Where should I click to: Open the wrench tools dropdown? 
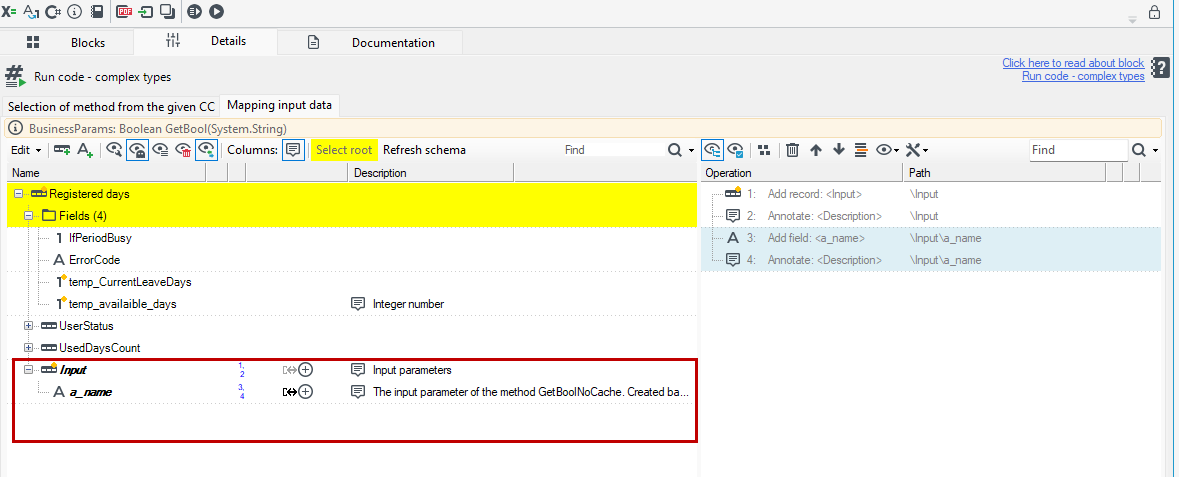917,150
